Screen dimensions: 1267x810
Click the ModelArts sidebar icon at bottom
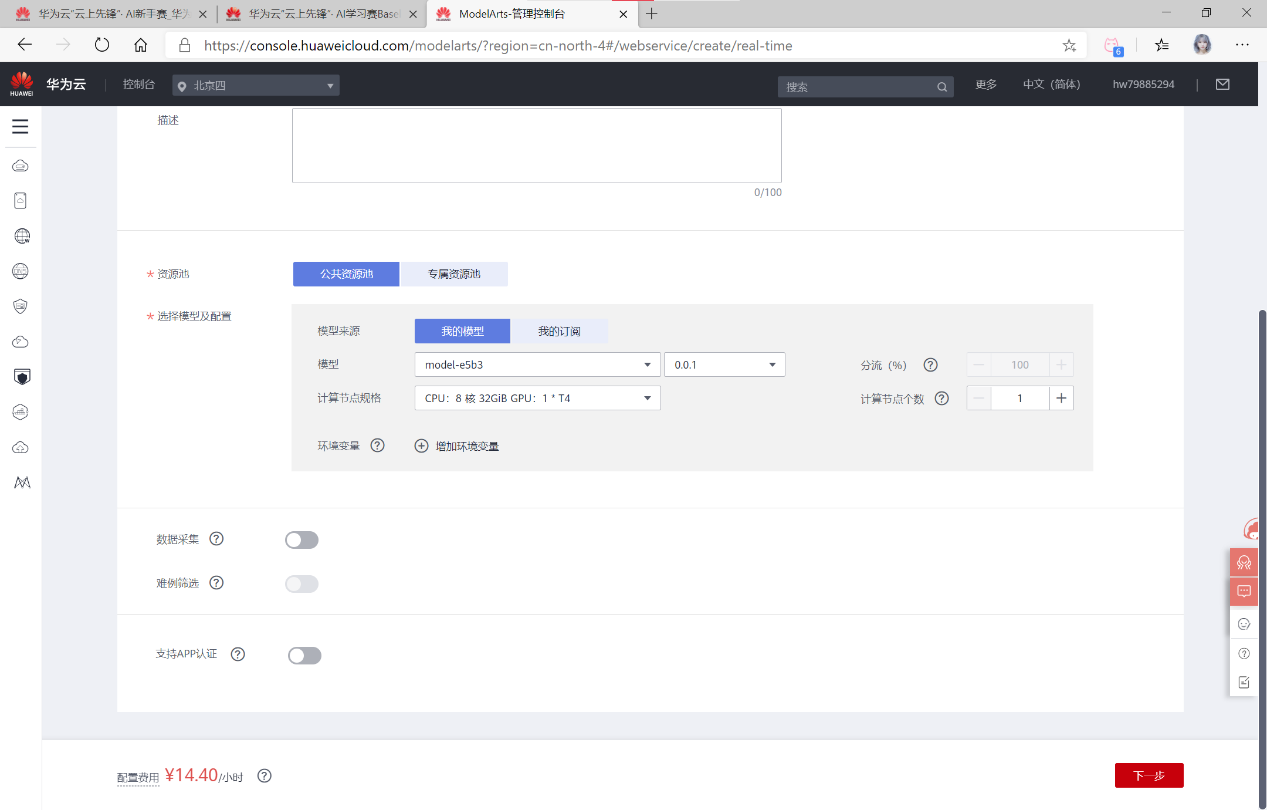tap(21, 482)
